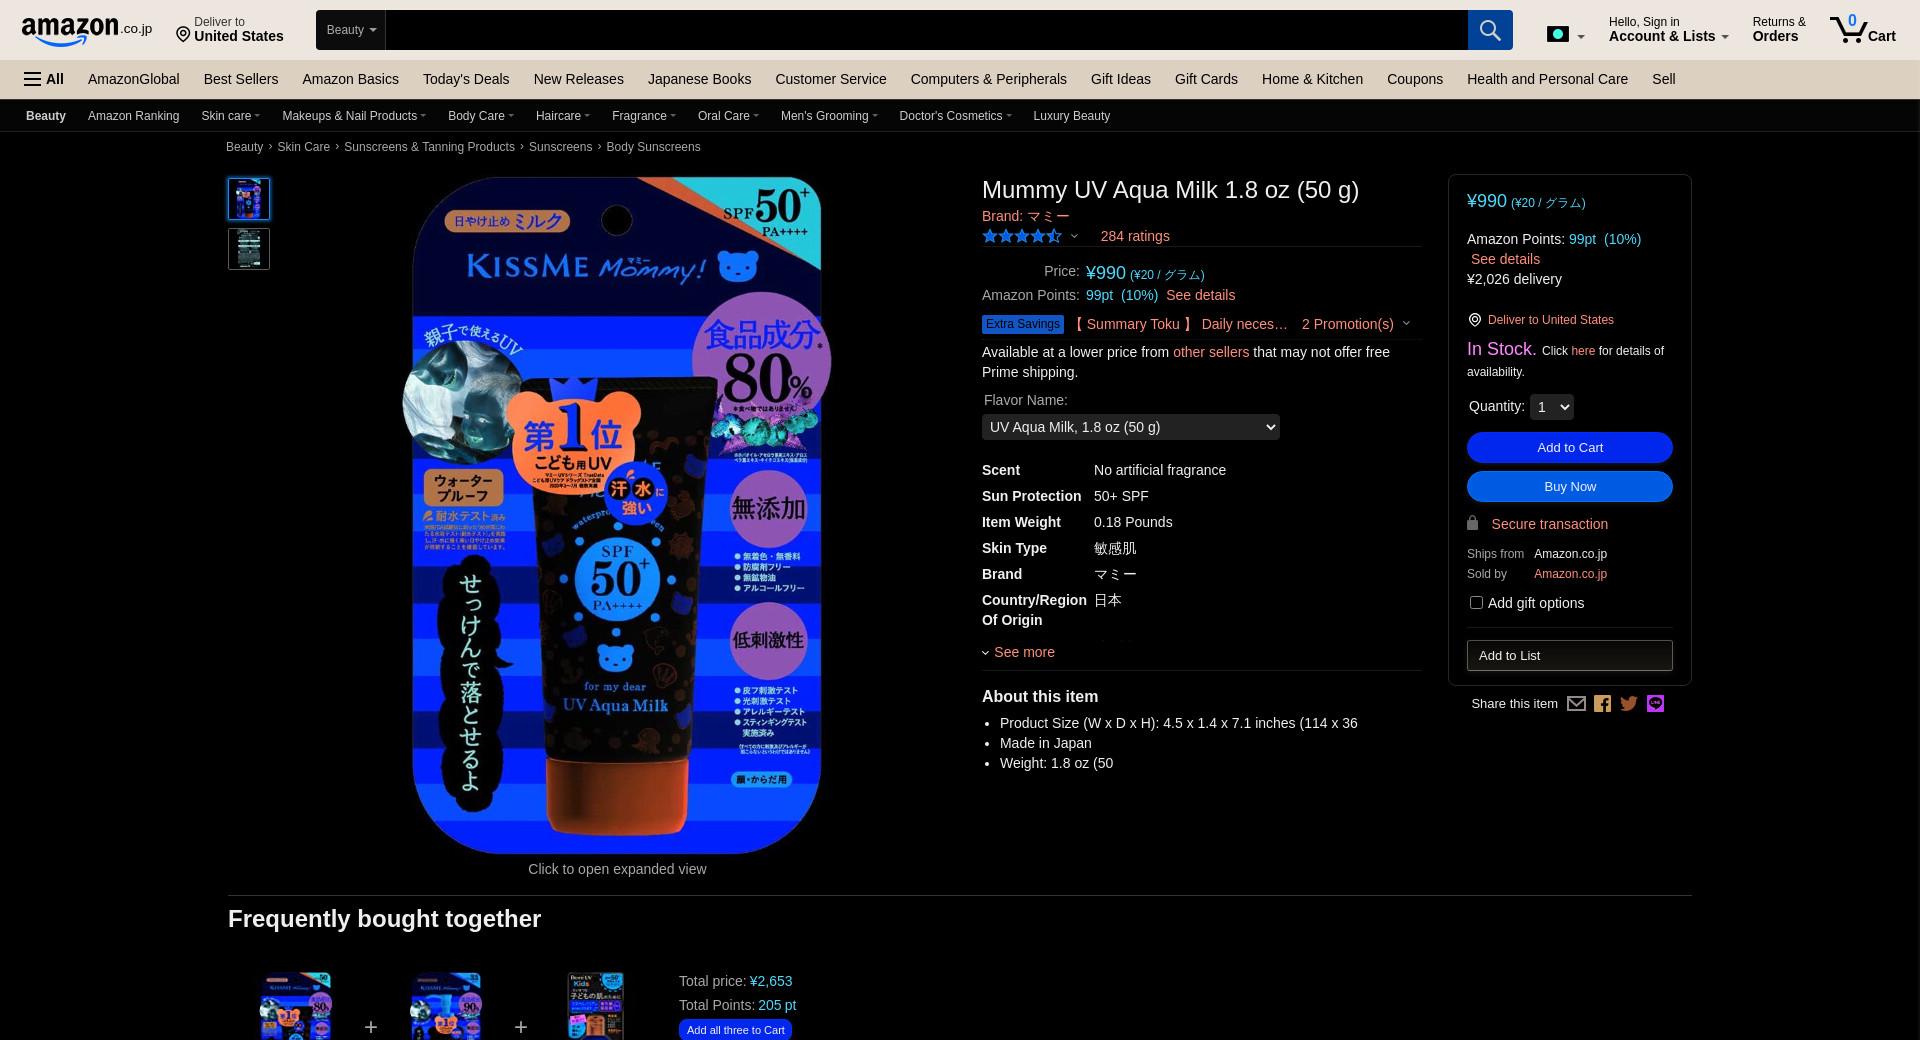1920x1040 pixels.
Task: Open the cart icon
Action: [x=1862, y=29]
